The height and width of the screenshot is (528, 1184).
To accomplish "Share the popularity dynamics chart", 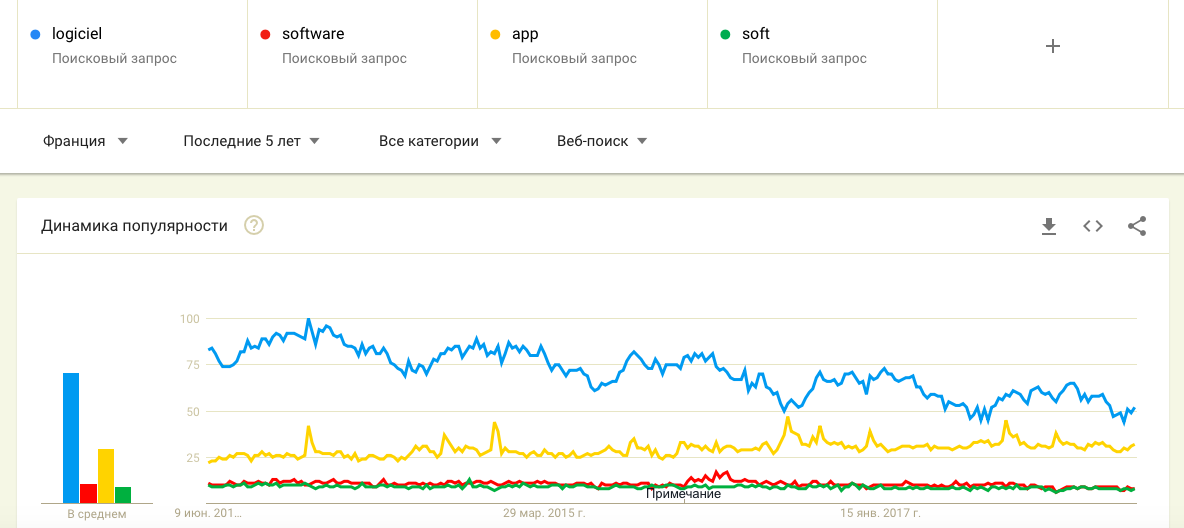I will point(1137,226).
